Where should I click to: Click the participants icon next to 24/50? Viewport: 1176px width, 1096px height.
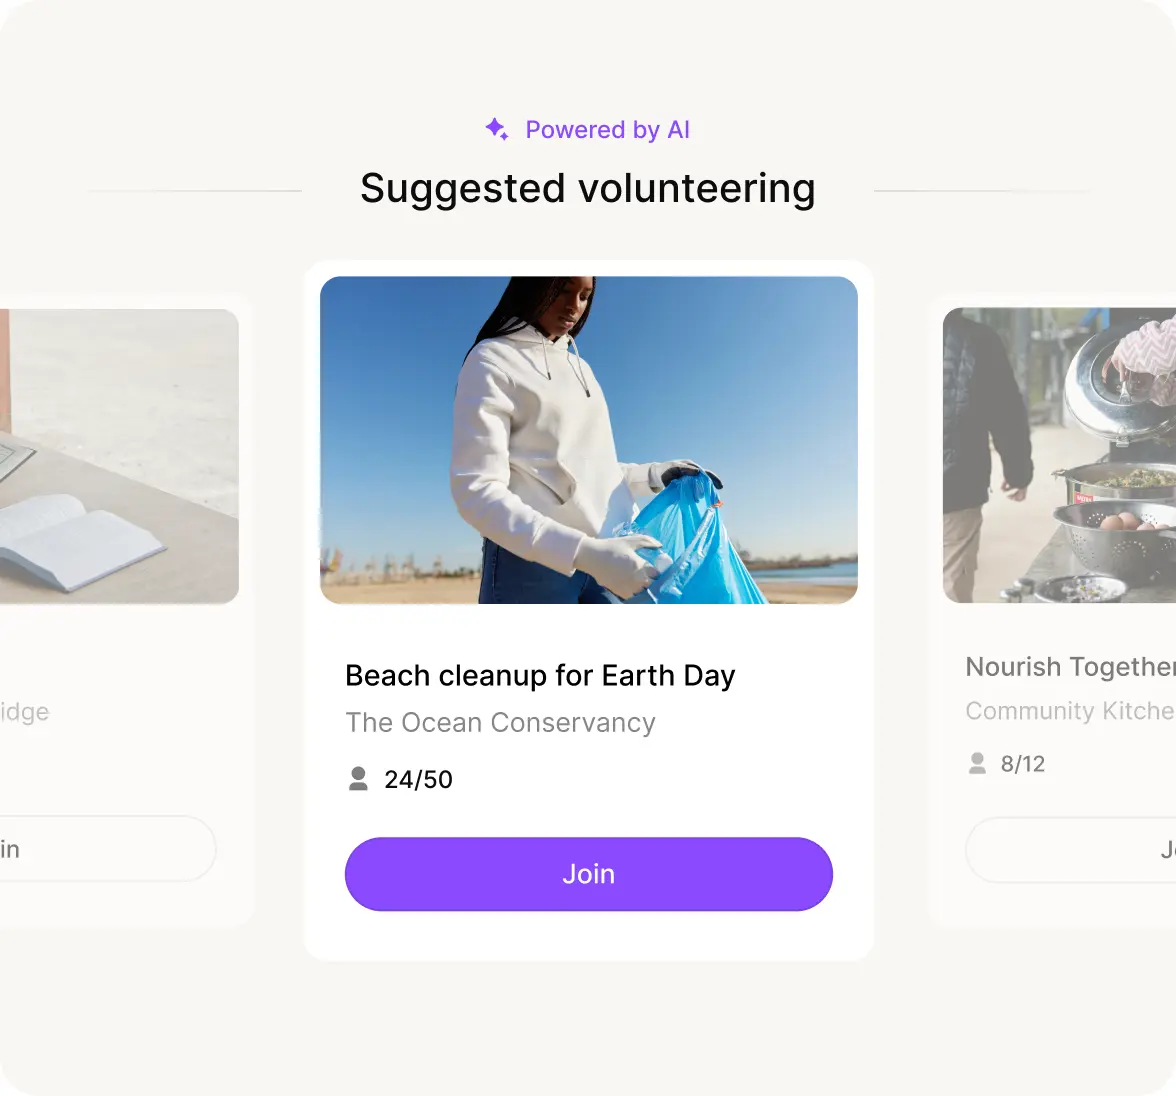[358, 779]
